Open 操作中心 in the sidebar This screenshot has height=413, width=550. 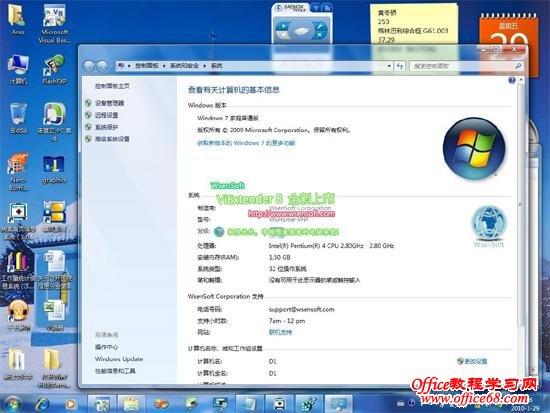click(x=107, y=347)
